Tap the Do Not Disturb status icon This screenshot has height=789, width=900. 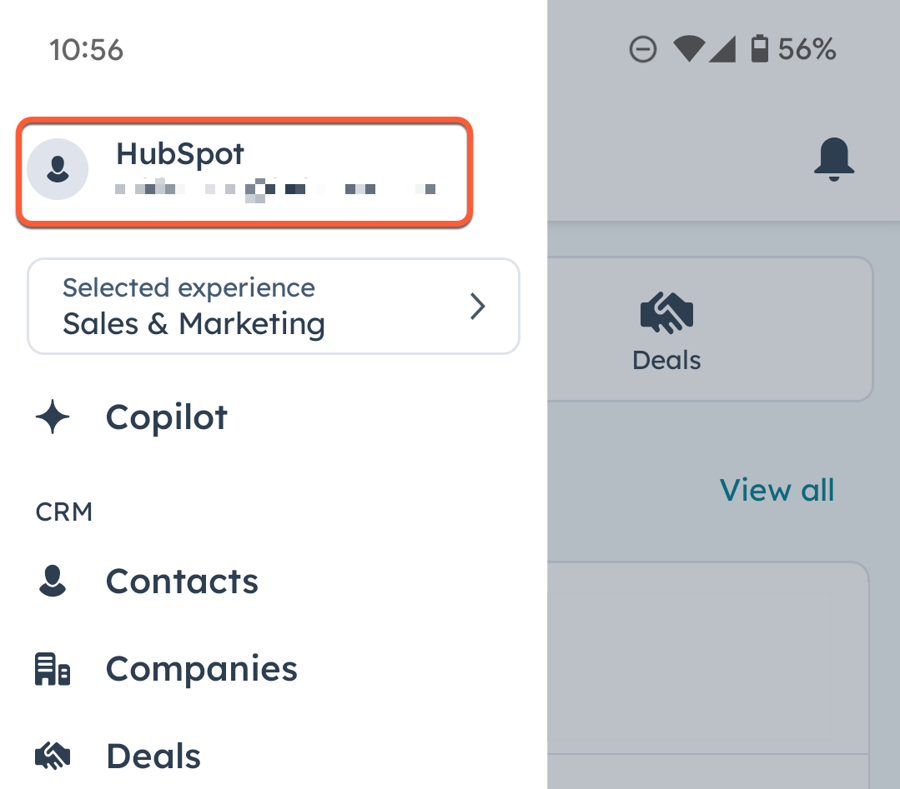pos(643,48)
